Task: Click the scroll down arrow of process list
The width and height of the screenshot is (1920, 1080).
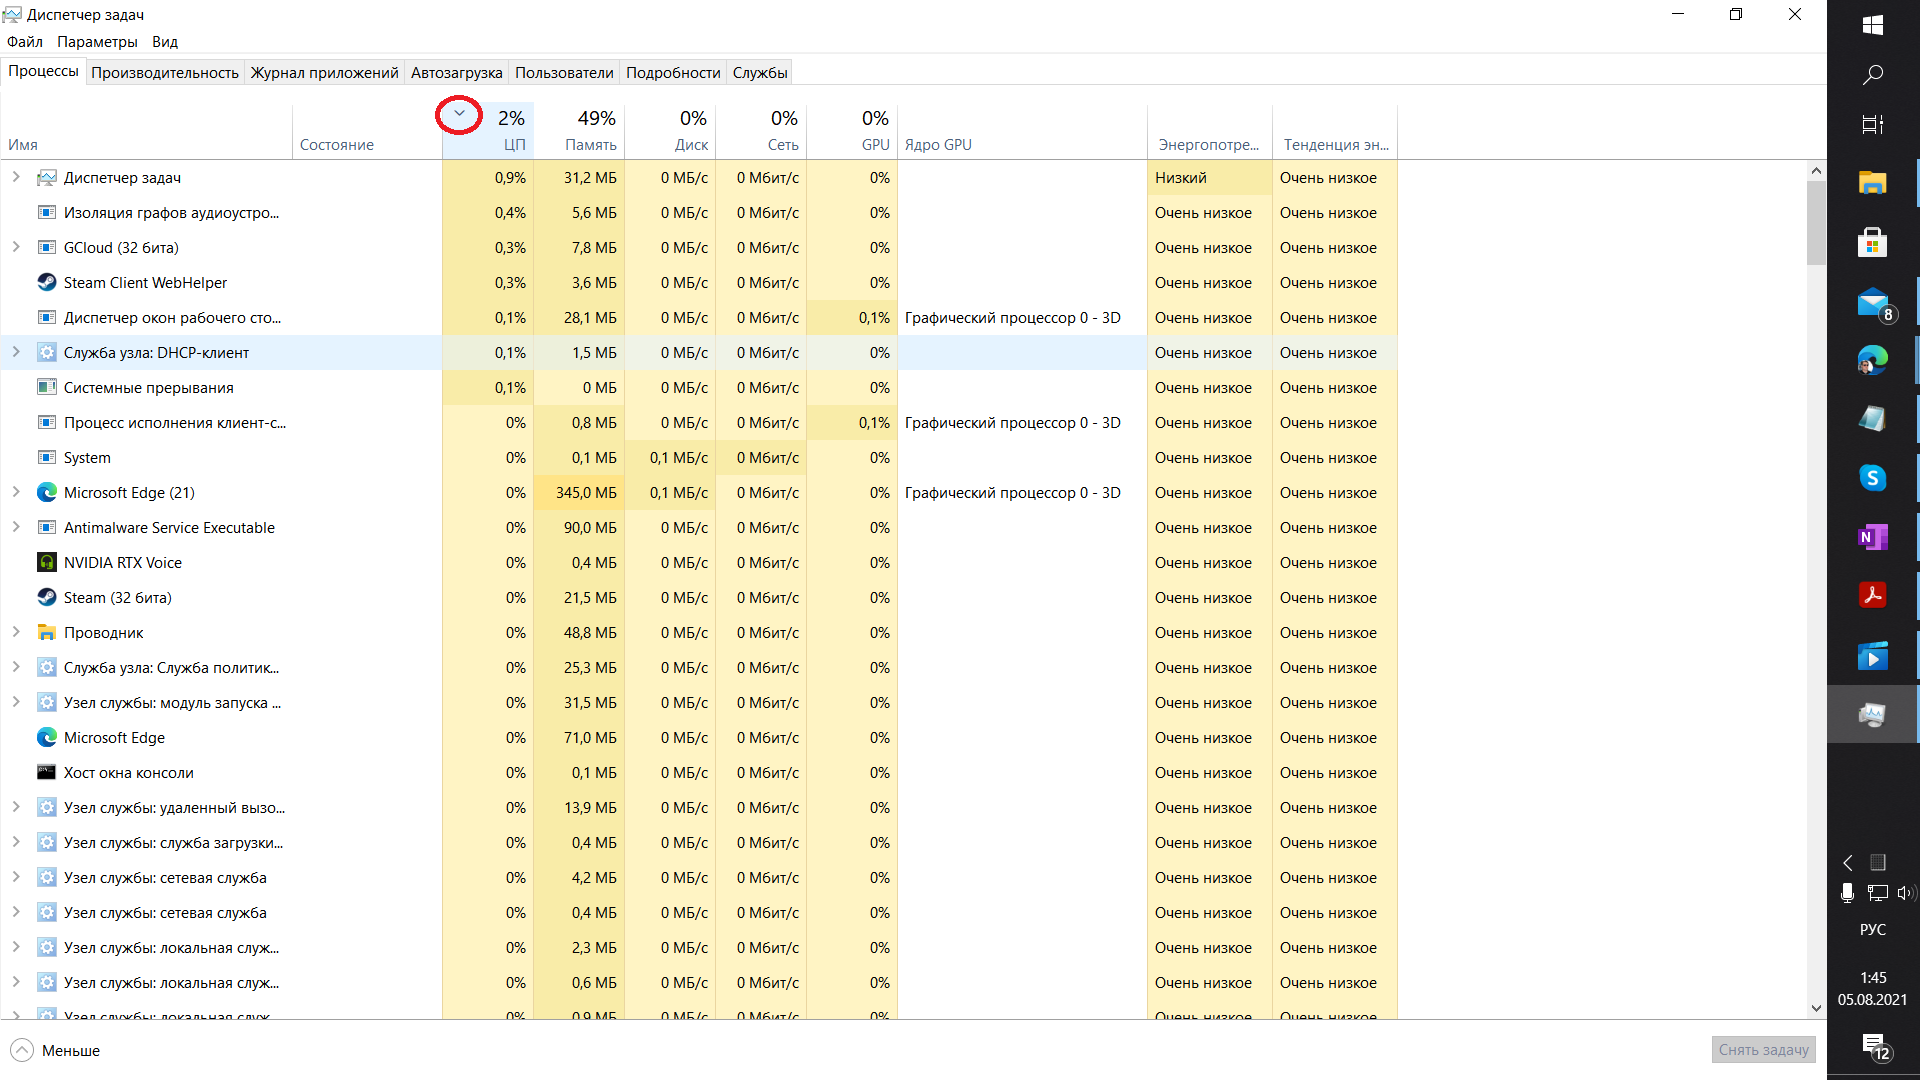Action: coord(1816,1008)
